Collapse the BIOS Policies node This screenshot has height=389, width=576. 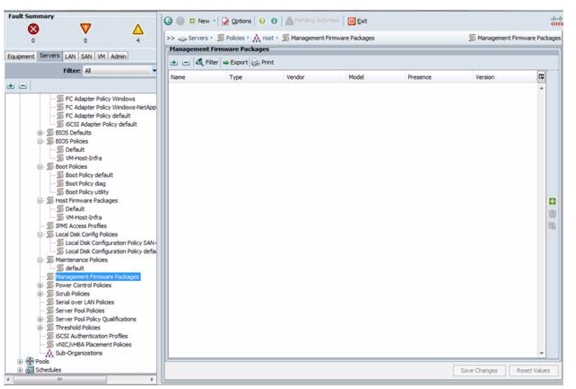[40, 141]
